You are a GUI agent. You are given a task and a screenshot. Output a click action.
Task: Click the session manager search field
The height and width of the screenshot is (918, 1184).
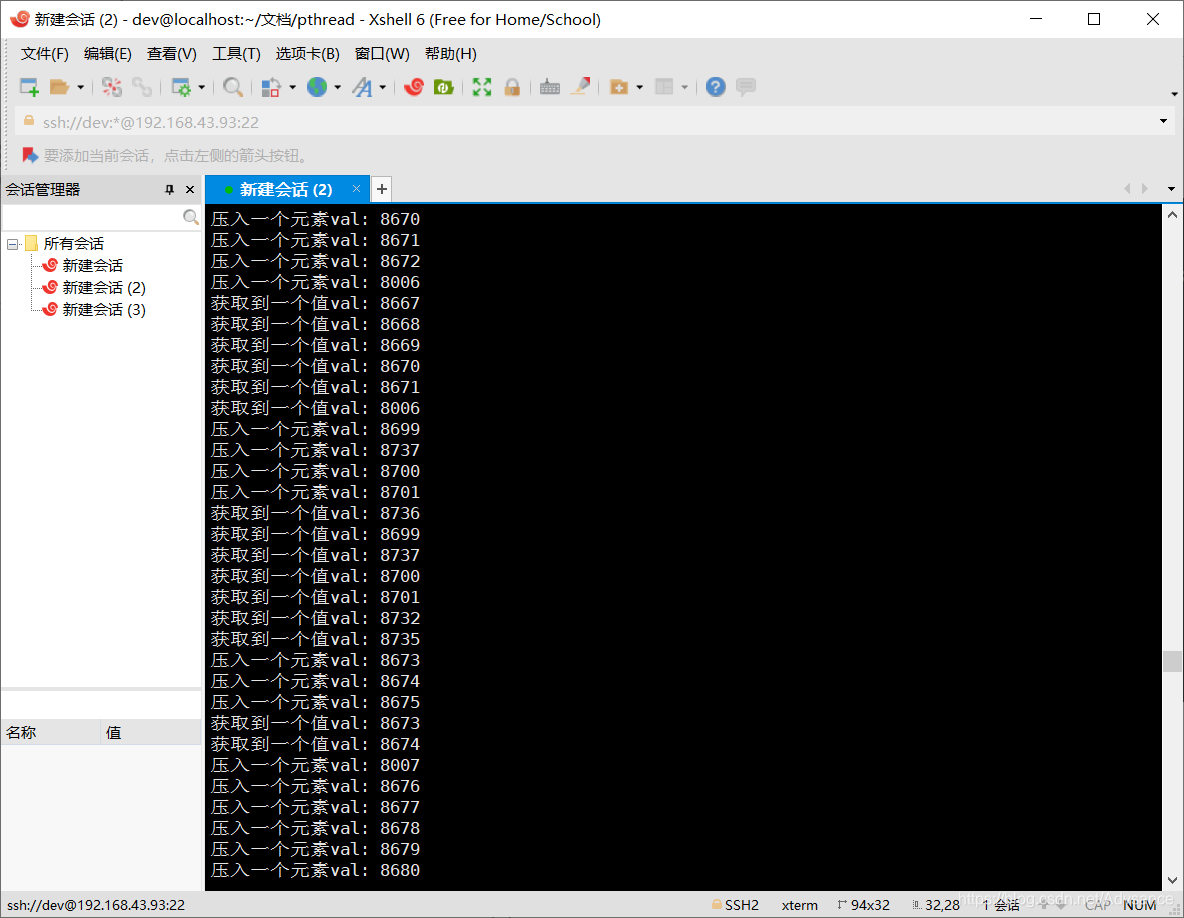[92, 217]
